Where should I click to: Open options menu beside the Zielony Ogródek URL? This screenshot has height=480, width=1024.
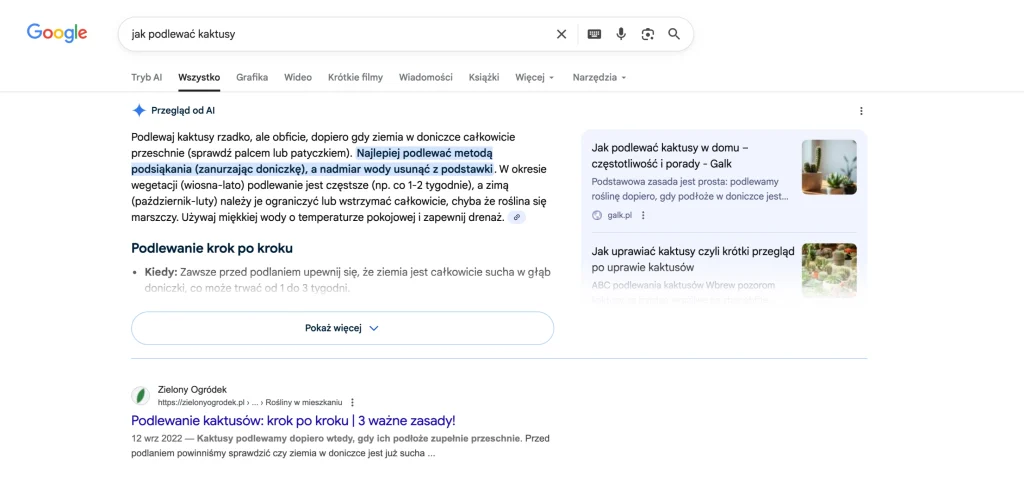pos(353,402)
